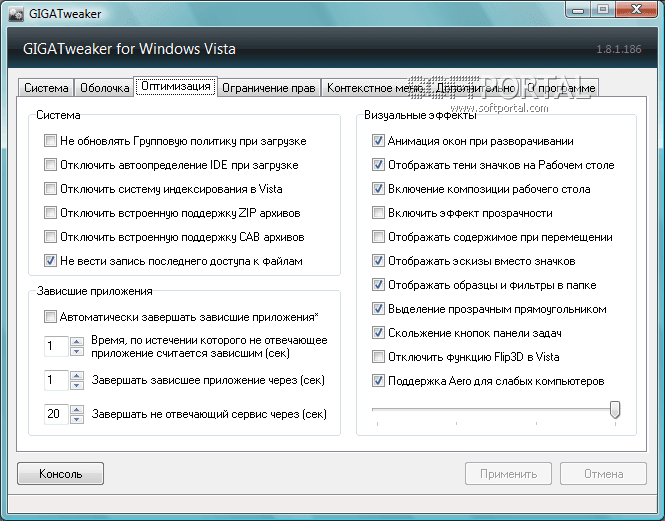
Task: Open the Ограничение прав tab
Action: point(269,88)
